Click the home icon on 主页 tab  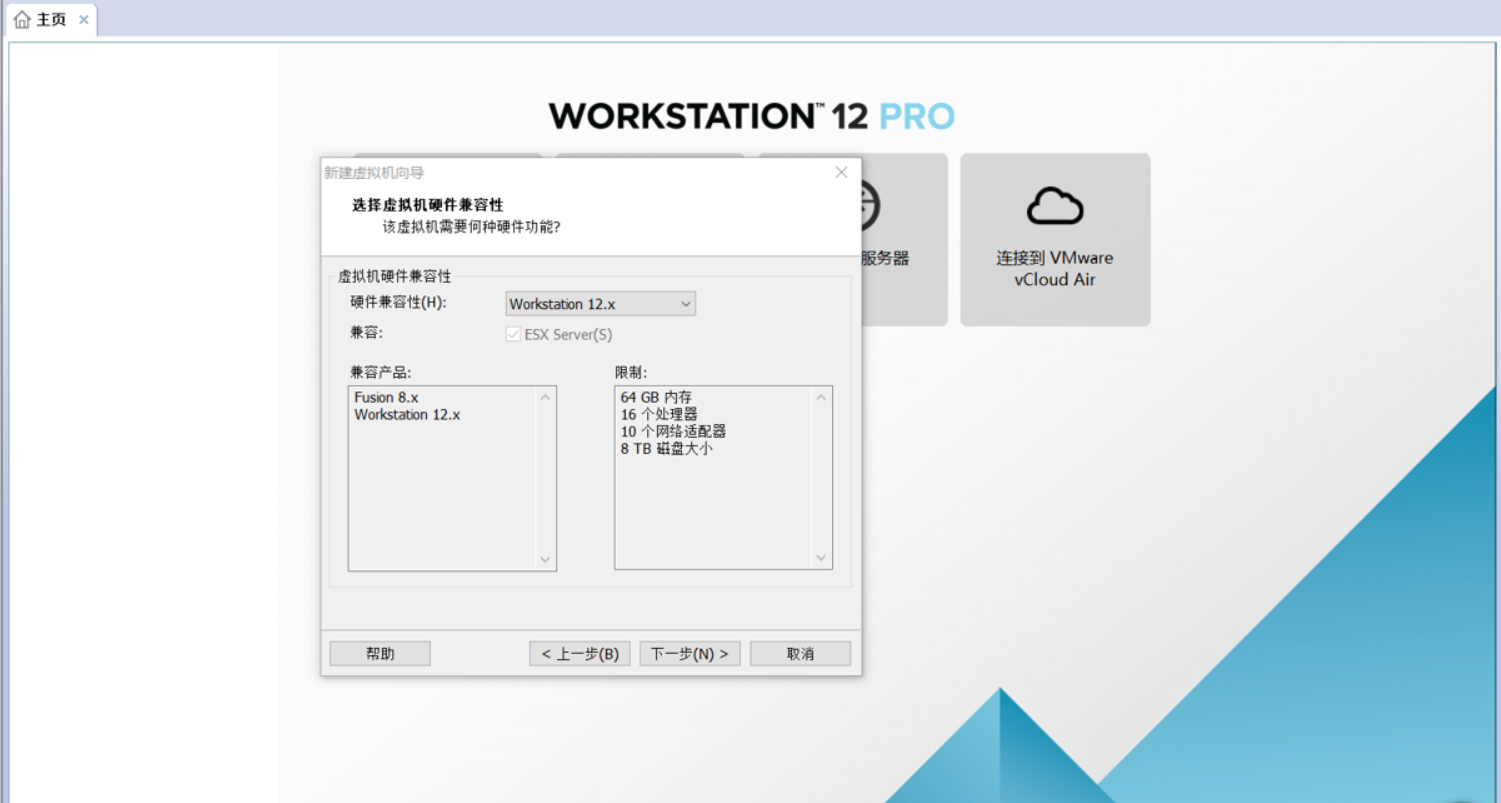coord(22,20)
